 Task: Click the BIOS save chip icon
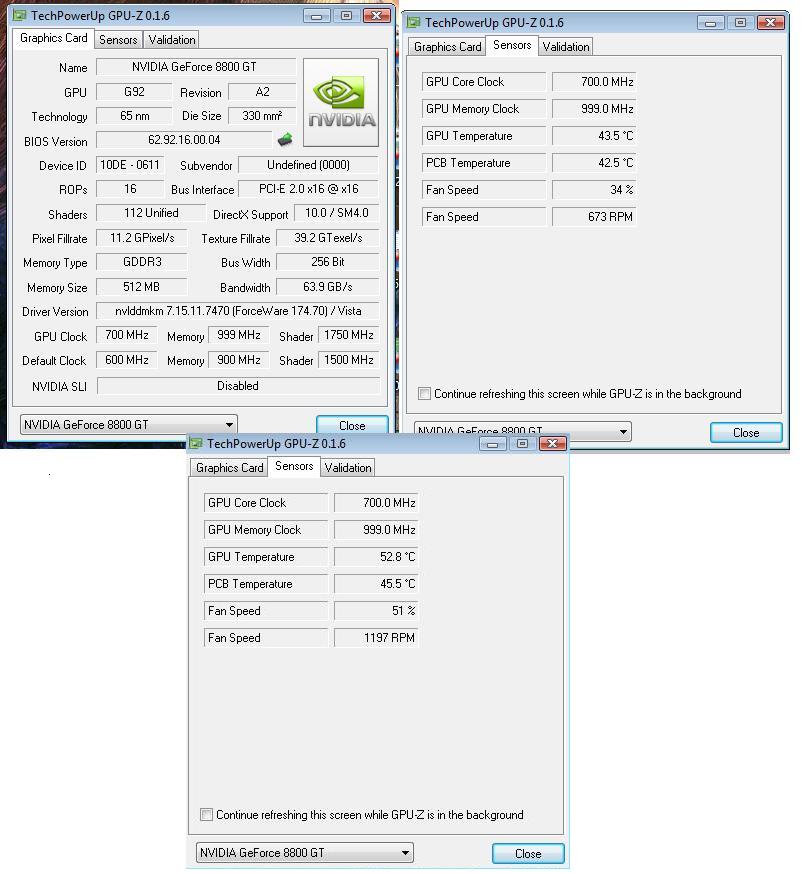tap(285, 139)
